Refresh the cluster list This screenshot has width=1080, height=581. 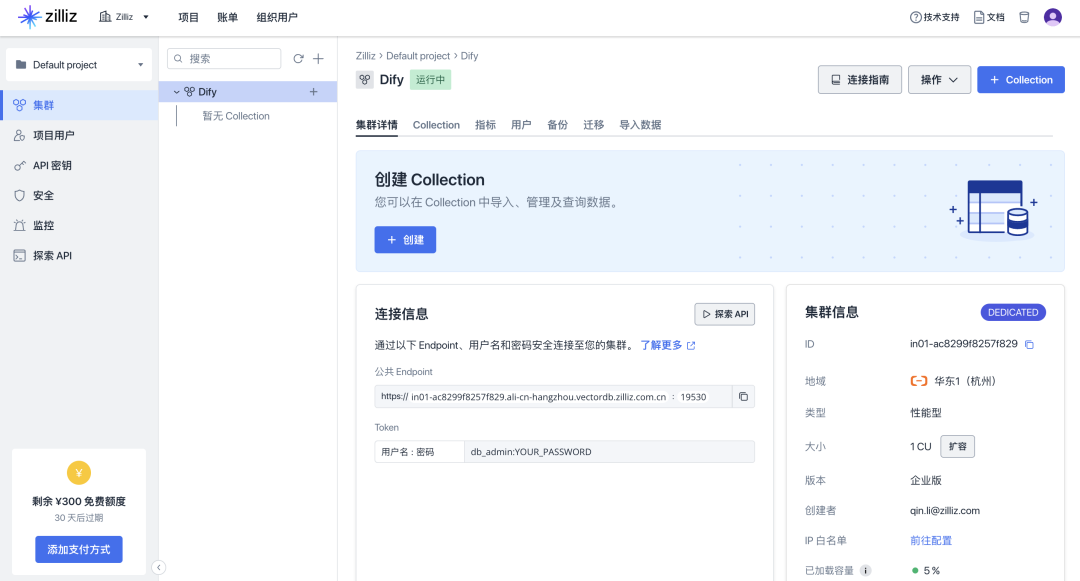tap(298, 59)
